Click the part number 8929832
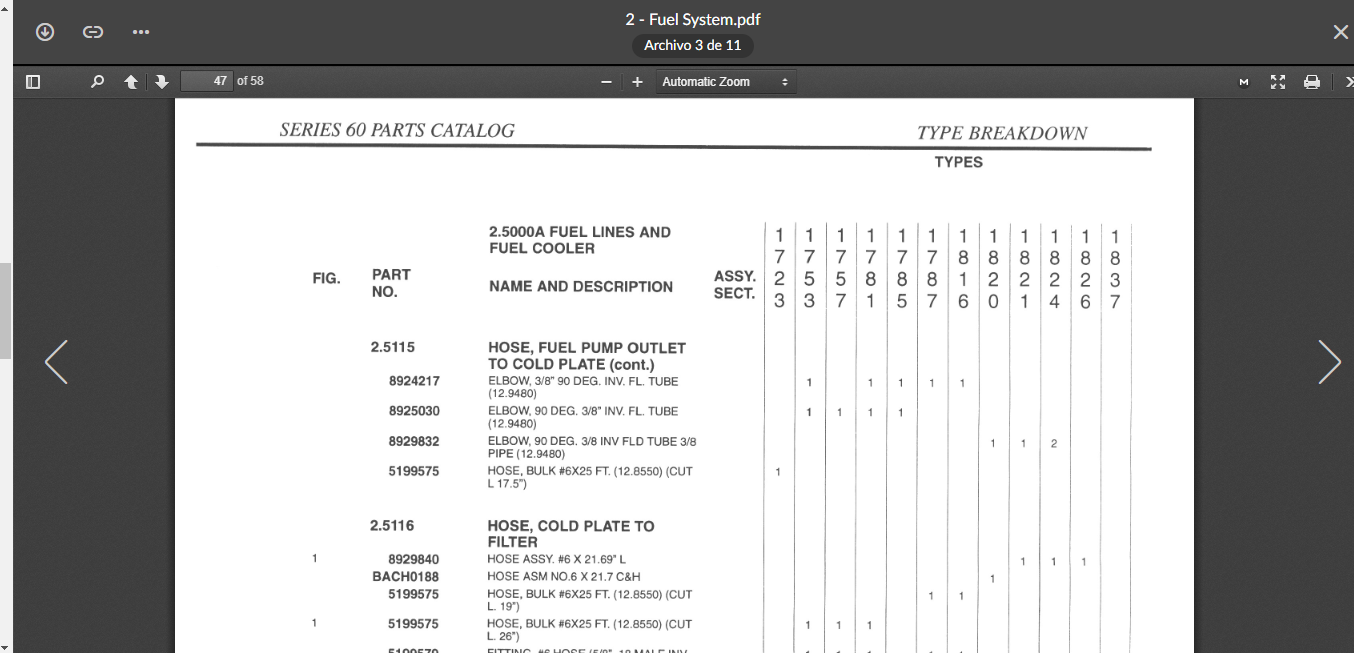The height and width of the screenshot is (653, 1354). pos(414,441)
